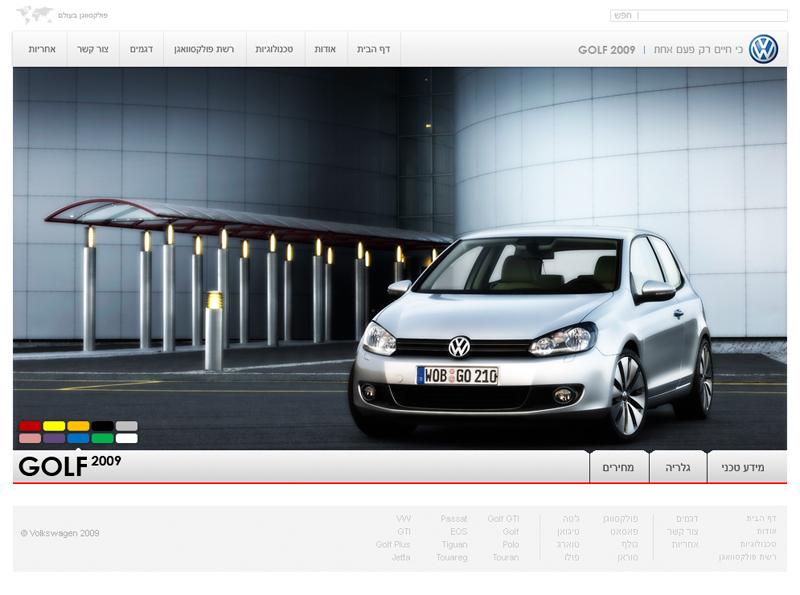This screenshot has height=595, width=800.
Task: Click the slogan כי חיים רק פעם אחת
Action: (698, 49)
